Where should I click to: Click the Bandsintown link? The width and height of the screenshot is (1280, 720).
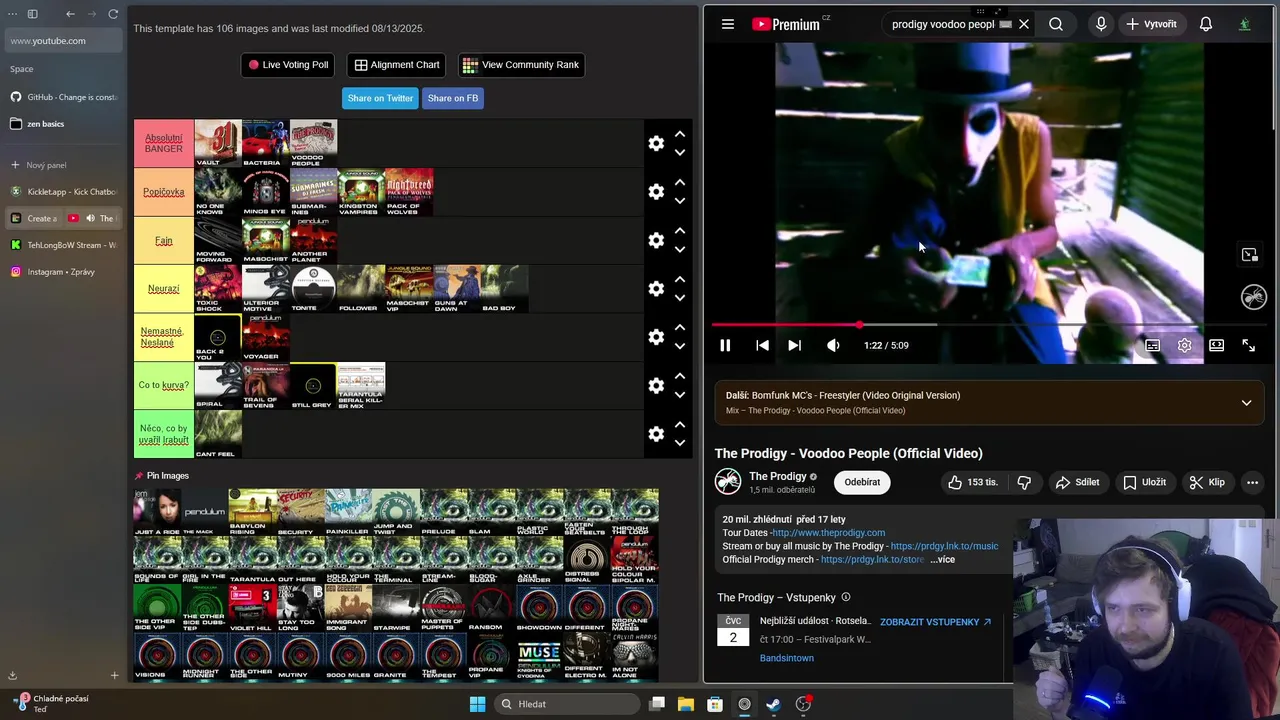[x=787, y=658]
